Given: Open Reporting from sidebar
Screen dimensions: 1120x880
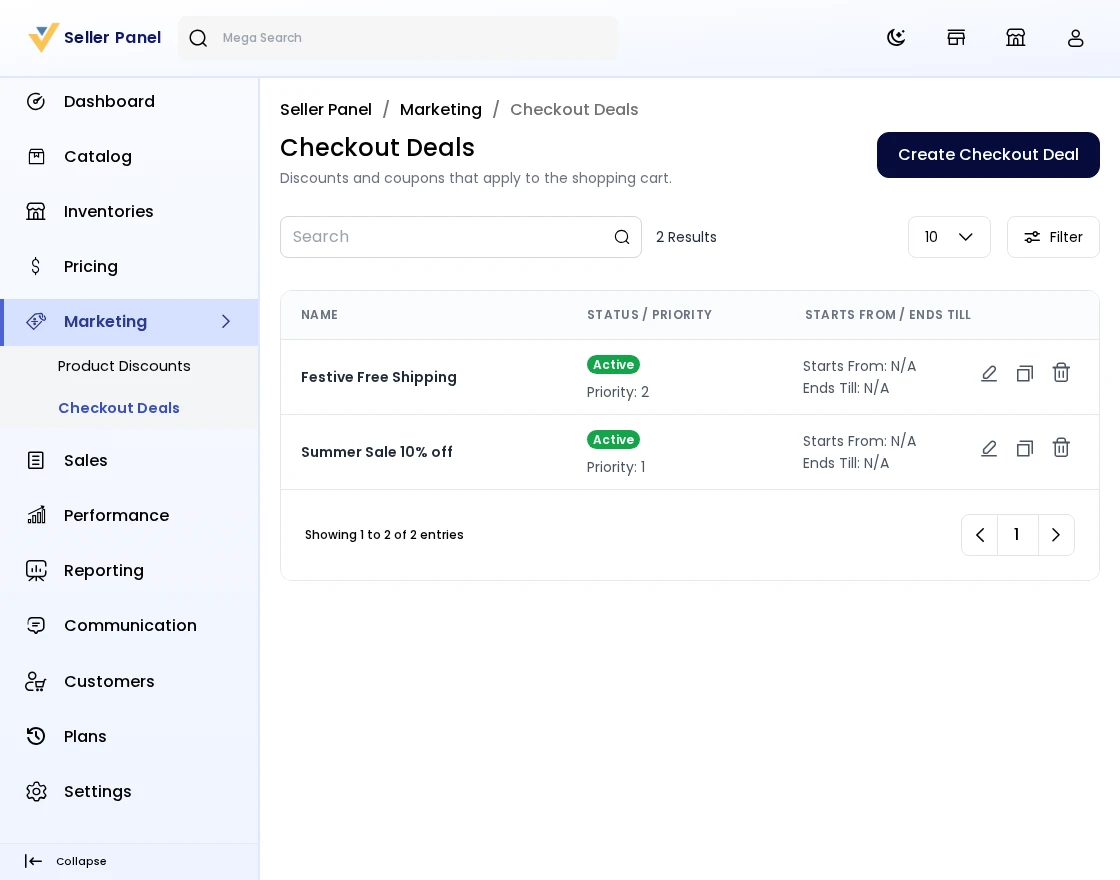Looking at the screenshot, I should (x=129, y=571).
